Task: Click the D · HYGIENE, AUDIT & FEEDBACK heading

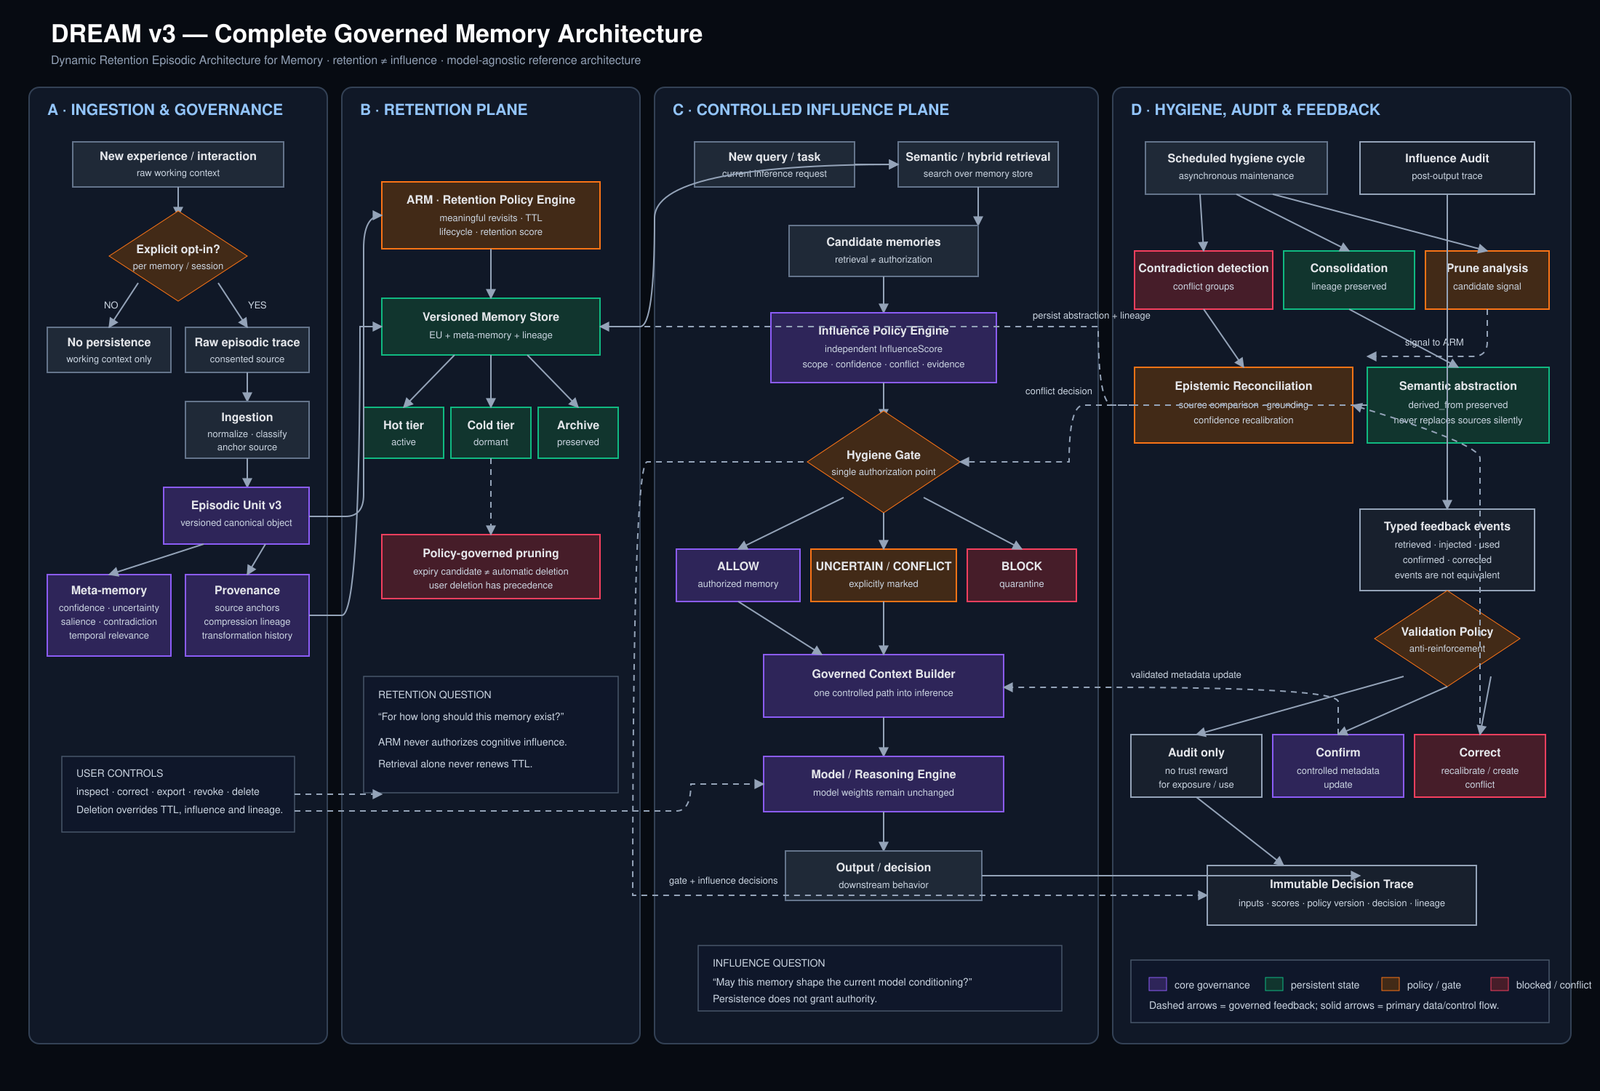Action: [x=1255, y=110]
